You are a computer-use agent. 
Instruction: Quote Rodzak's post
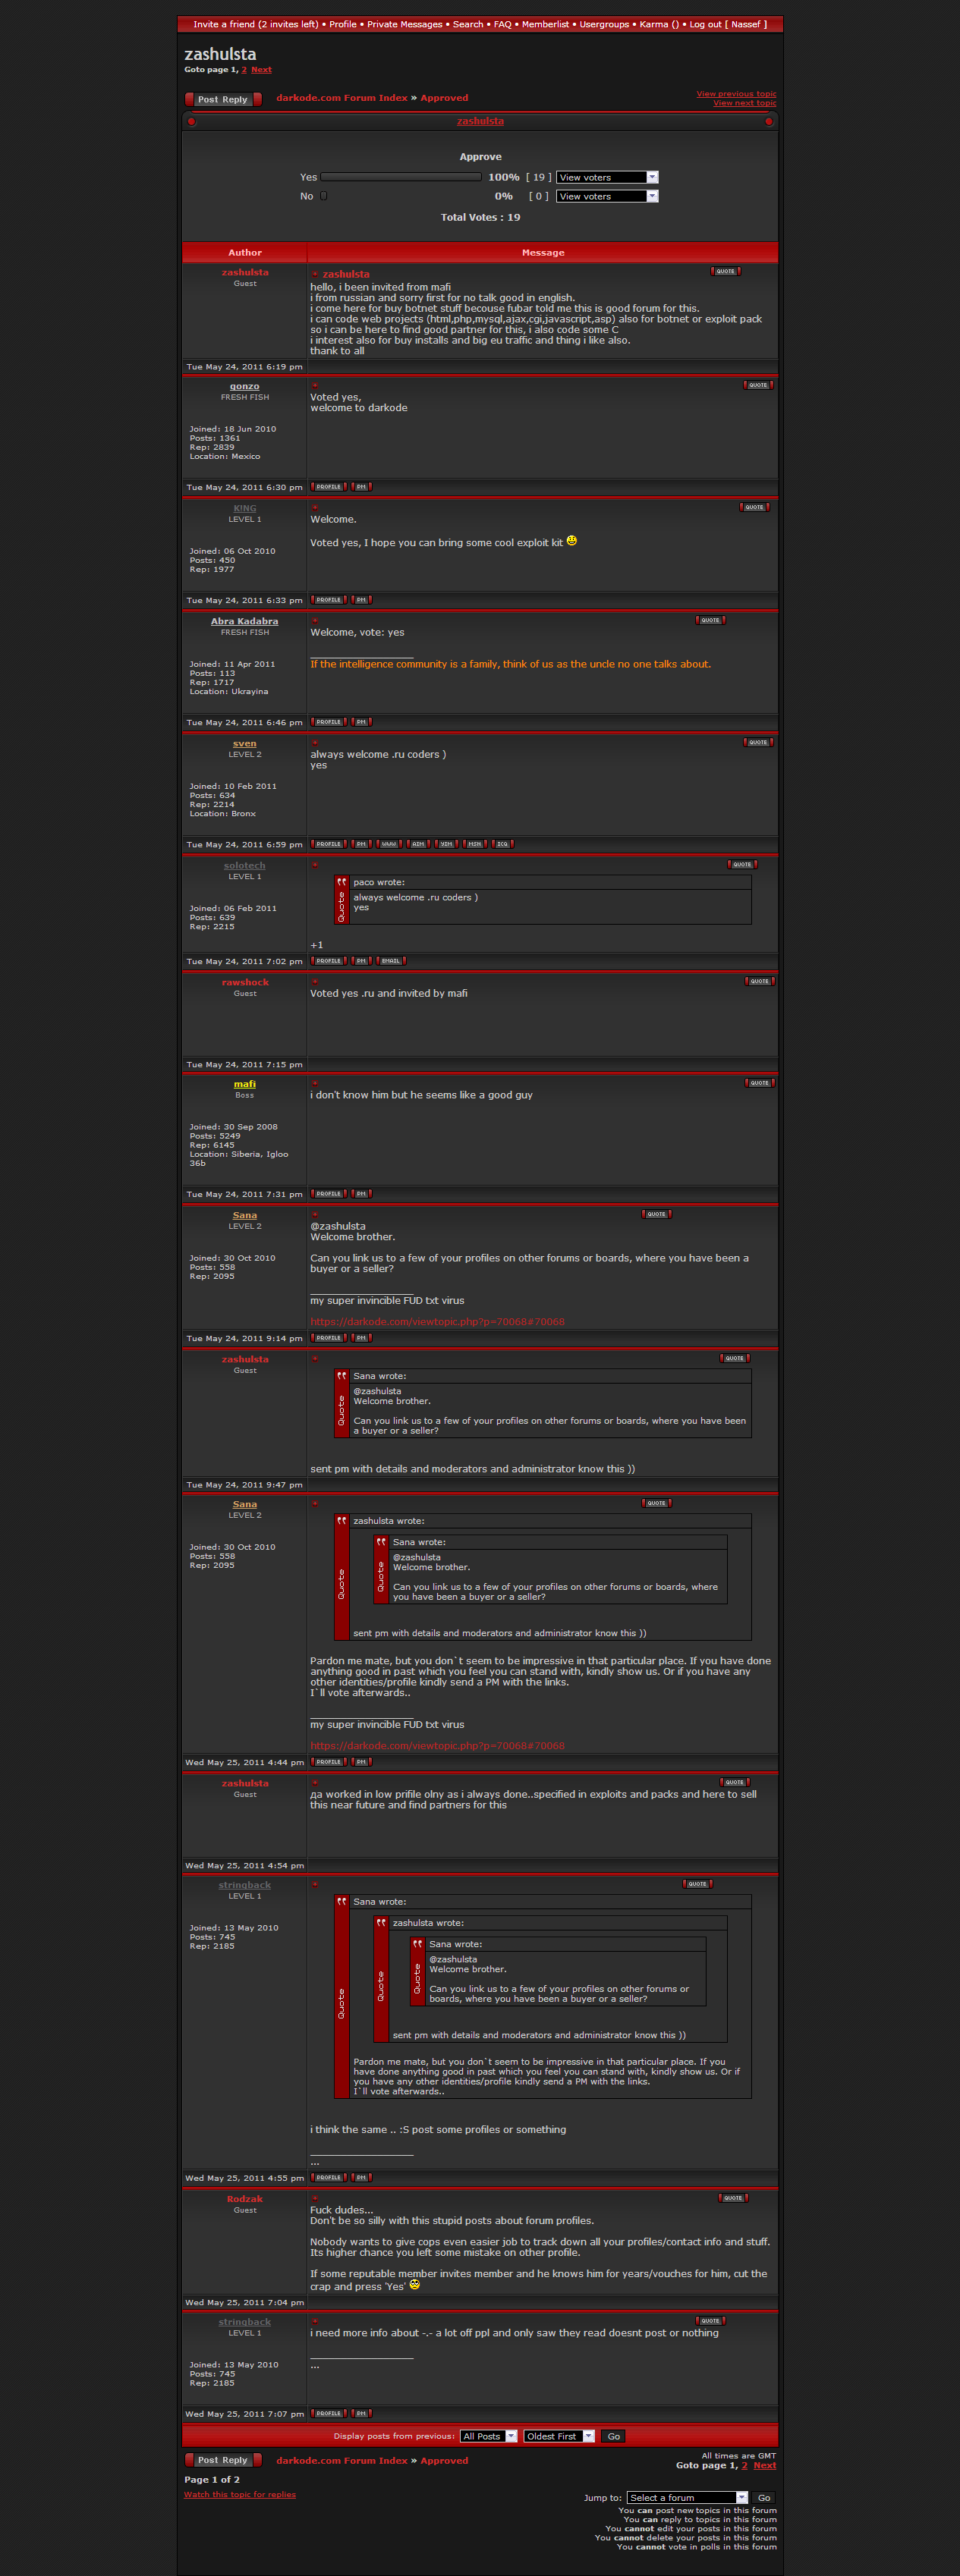[733, 2198]
